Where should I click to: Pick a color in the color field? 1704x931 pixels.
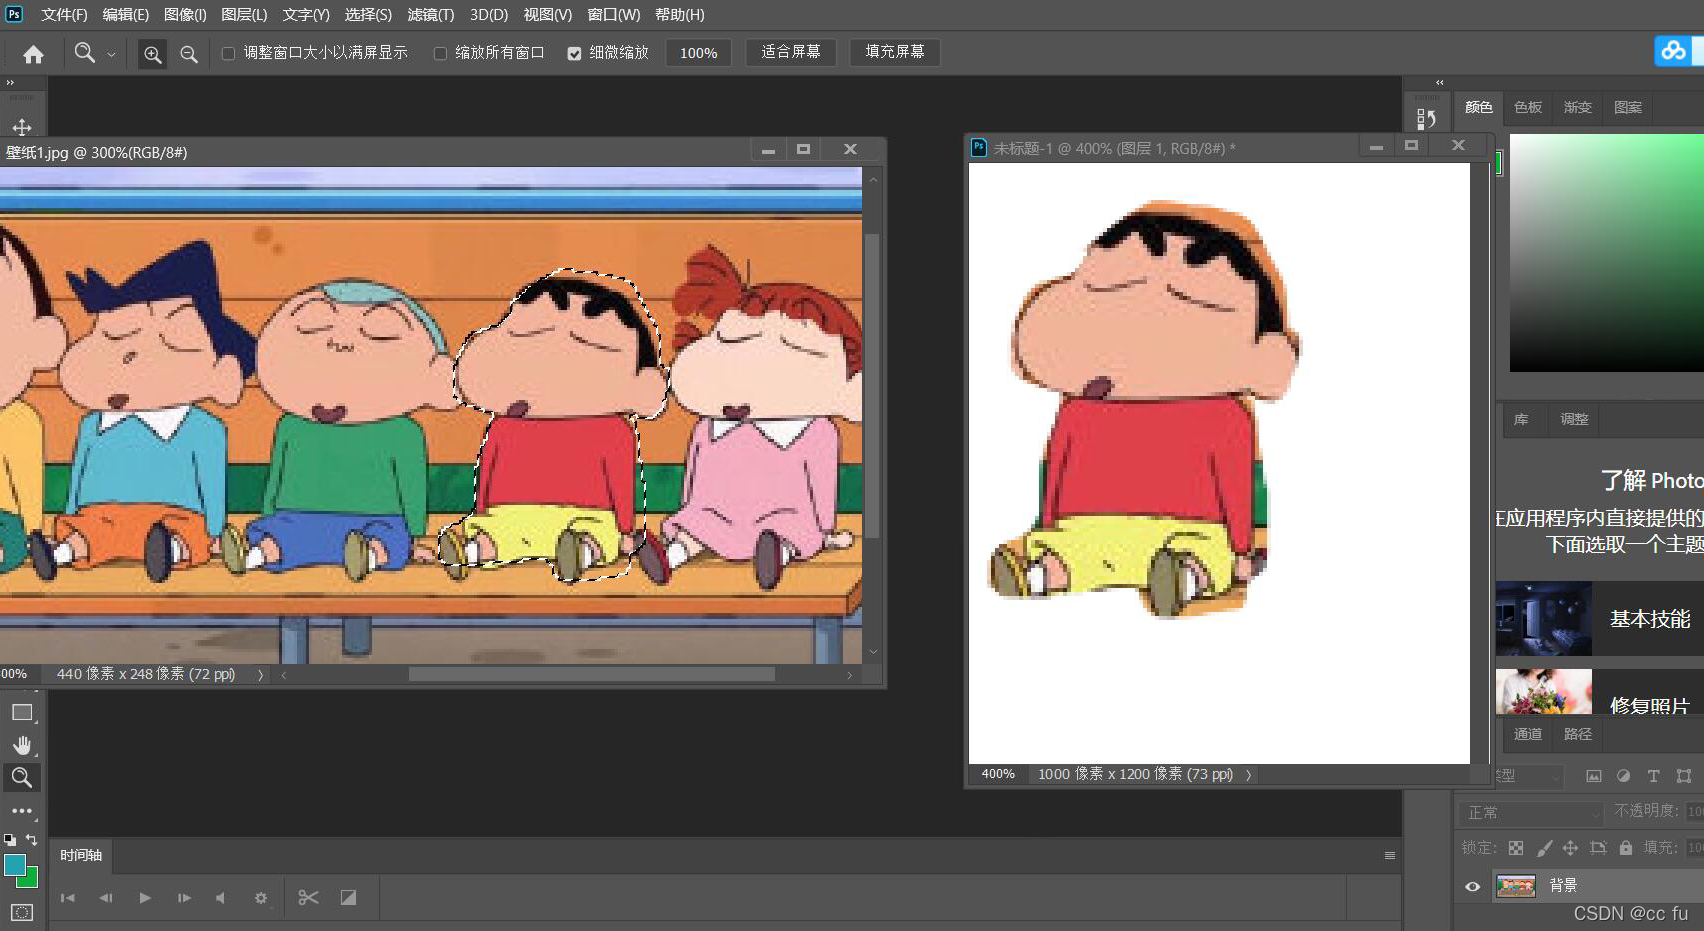click(1607, 253)
